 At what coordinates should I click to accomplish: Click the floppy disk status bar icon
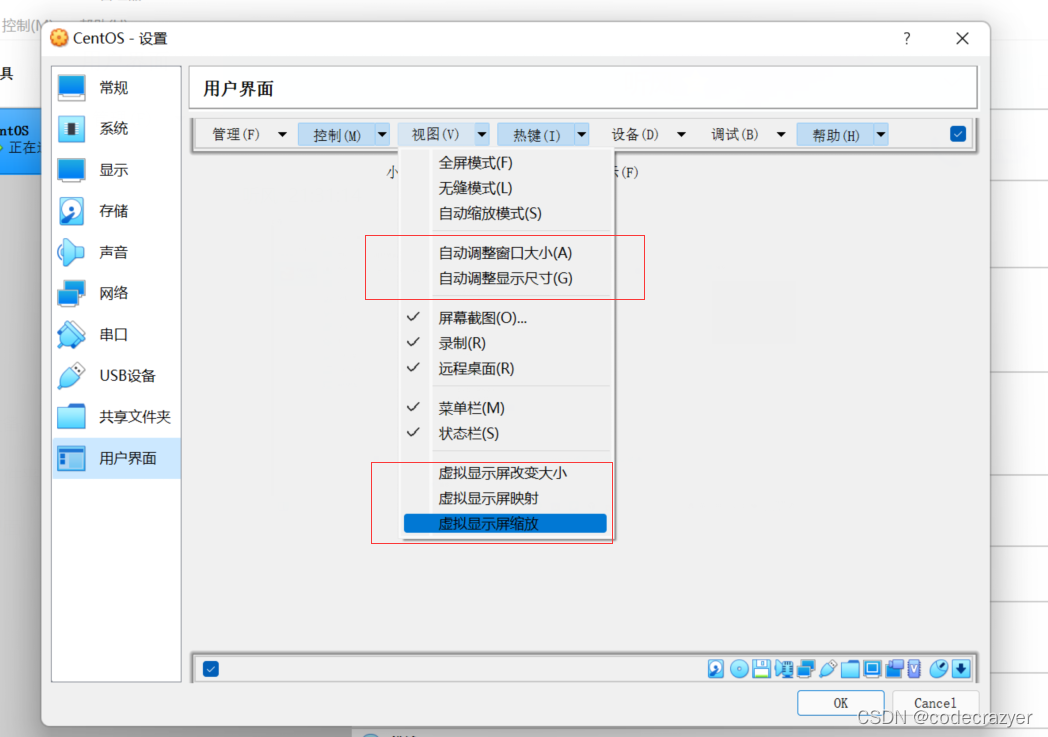click(x=761, y=669)
